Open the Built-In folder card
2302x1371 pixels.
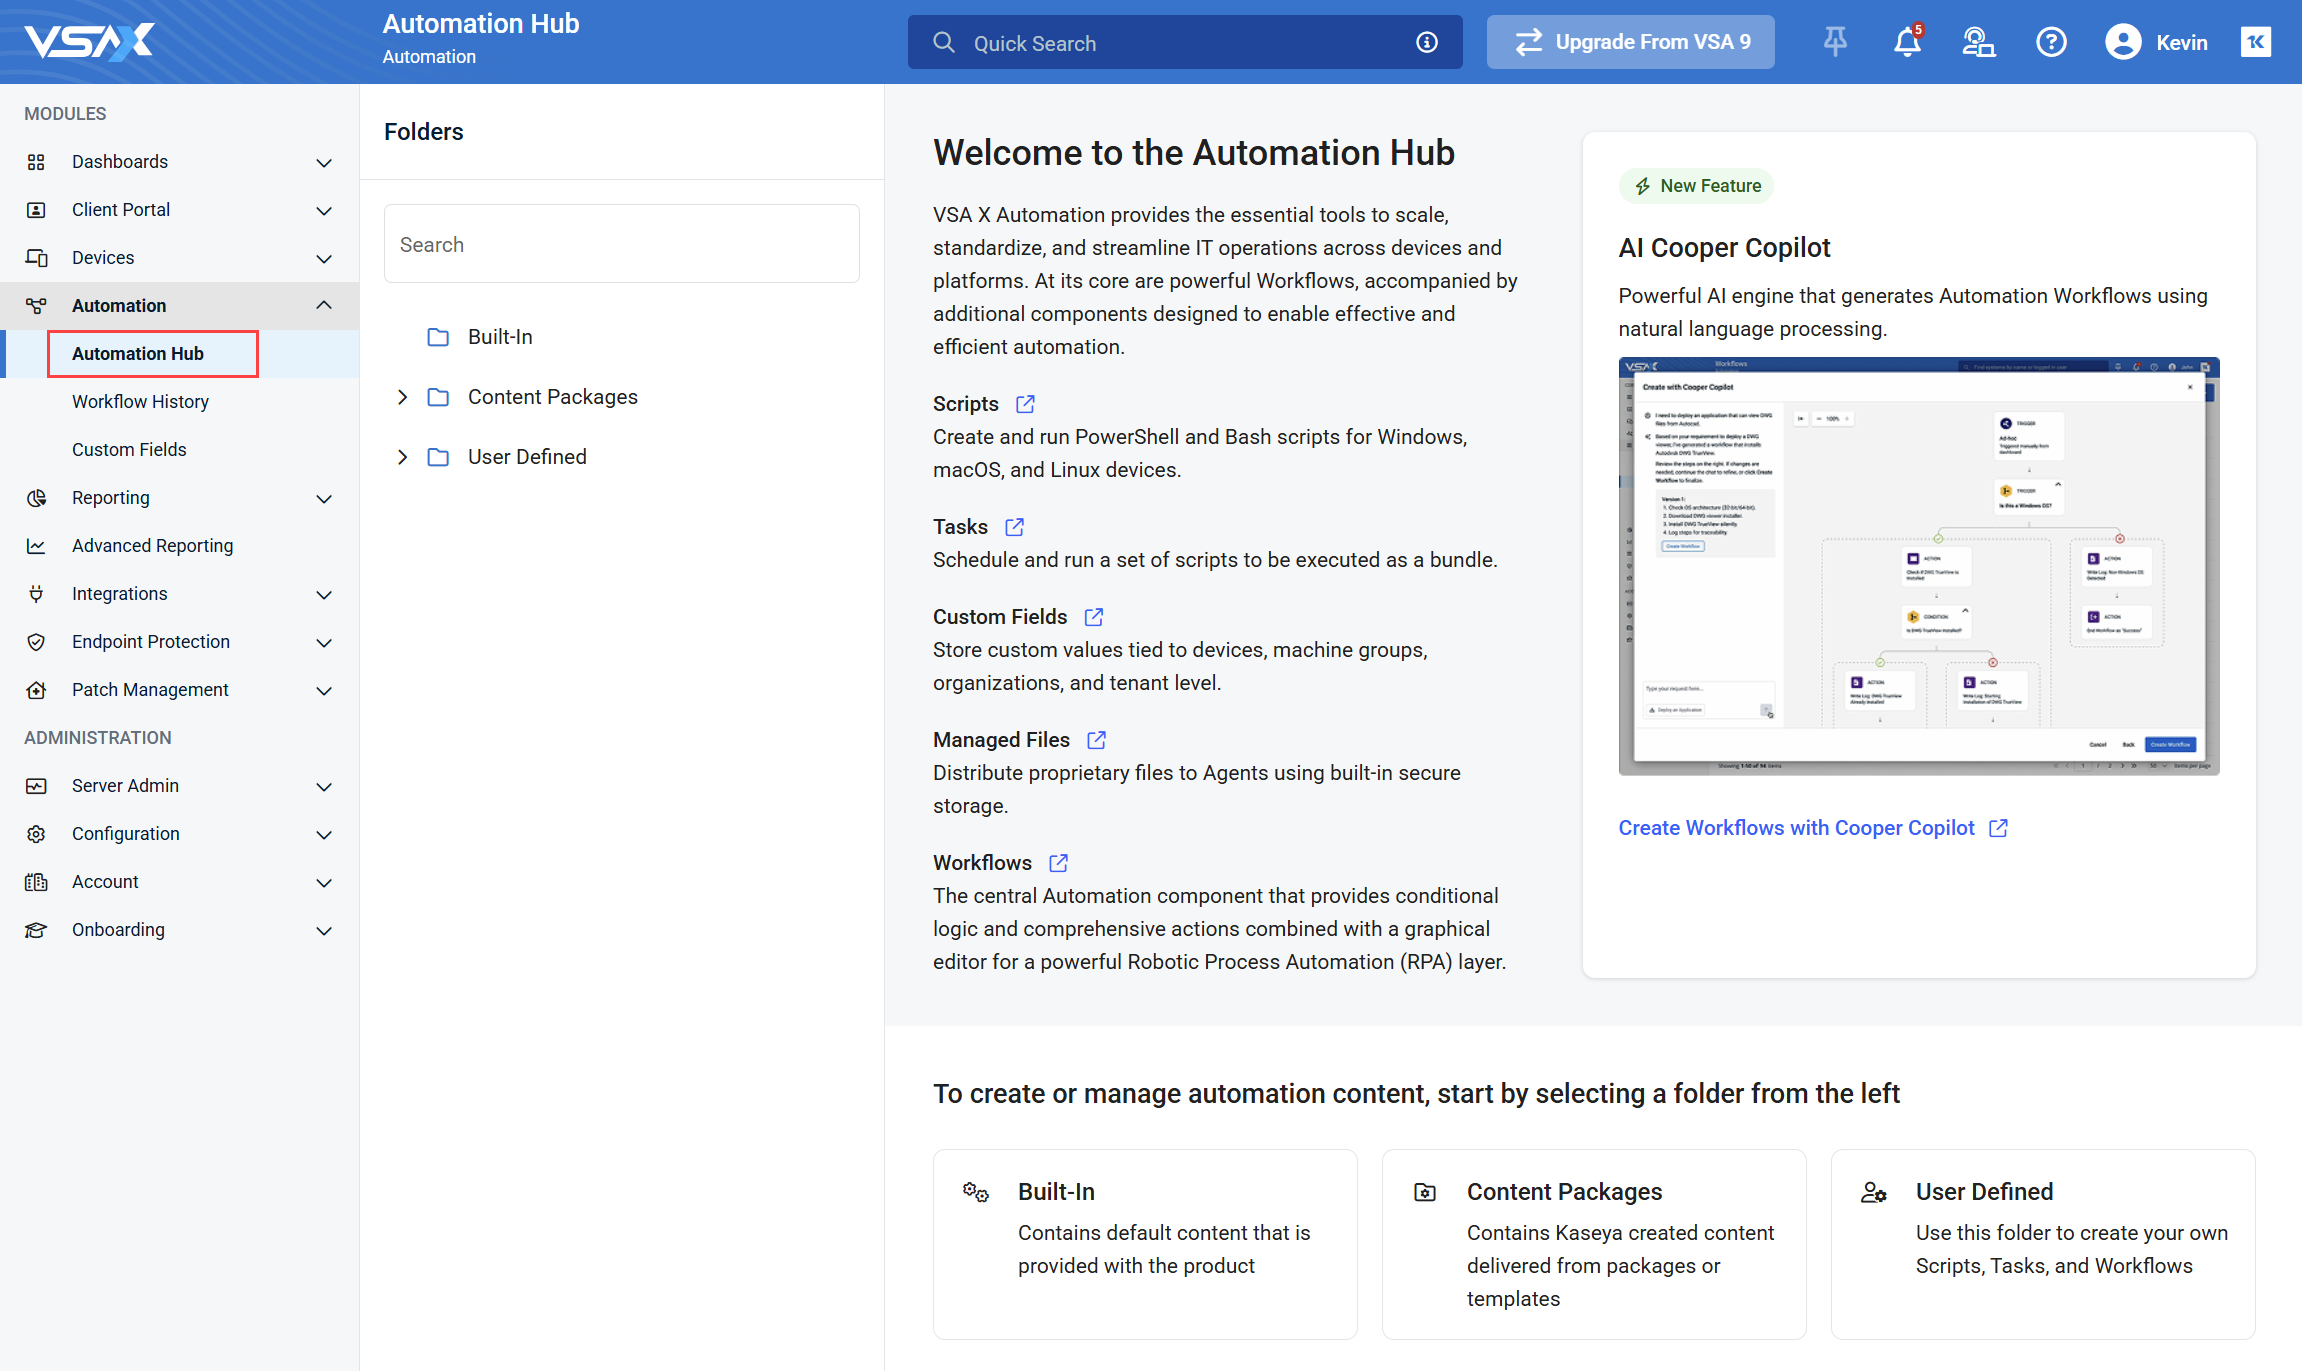tap(1145, 1244)
